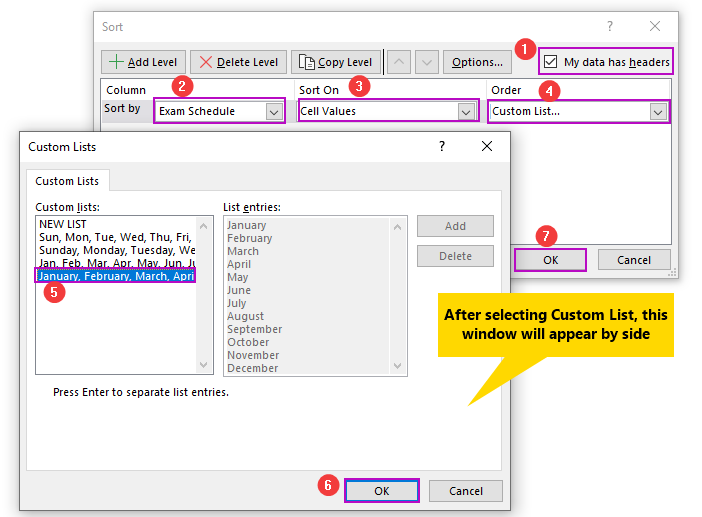Image resolution: width=702 pixels, height=517 pixels.
Task: Click the Sort dialog resize grip
Action: click(x=672, y=273)
